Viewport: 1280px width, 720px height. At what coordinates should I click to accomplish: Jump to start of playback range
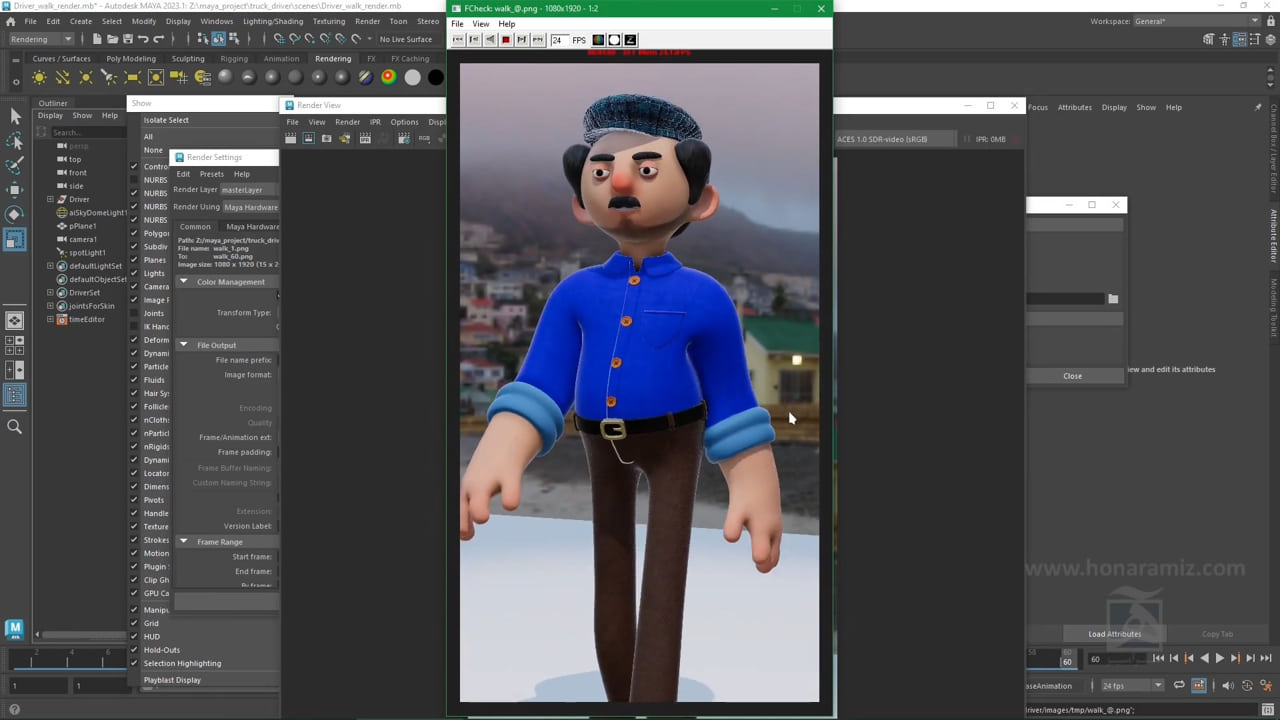1158,658
